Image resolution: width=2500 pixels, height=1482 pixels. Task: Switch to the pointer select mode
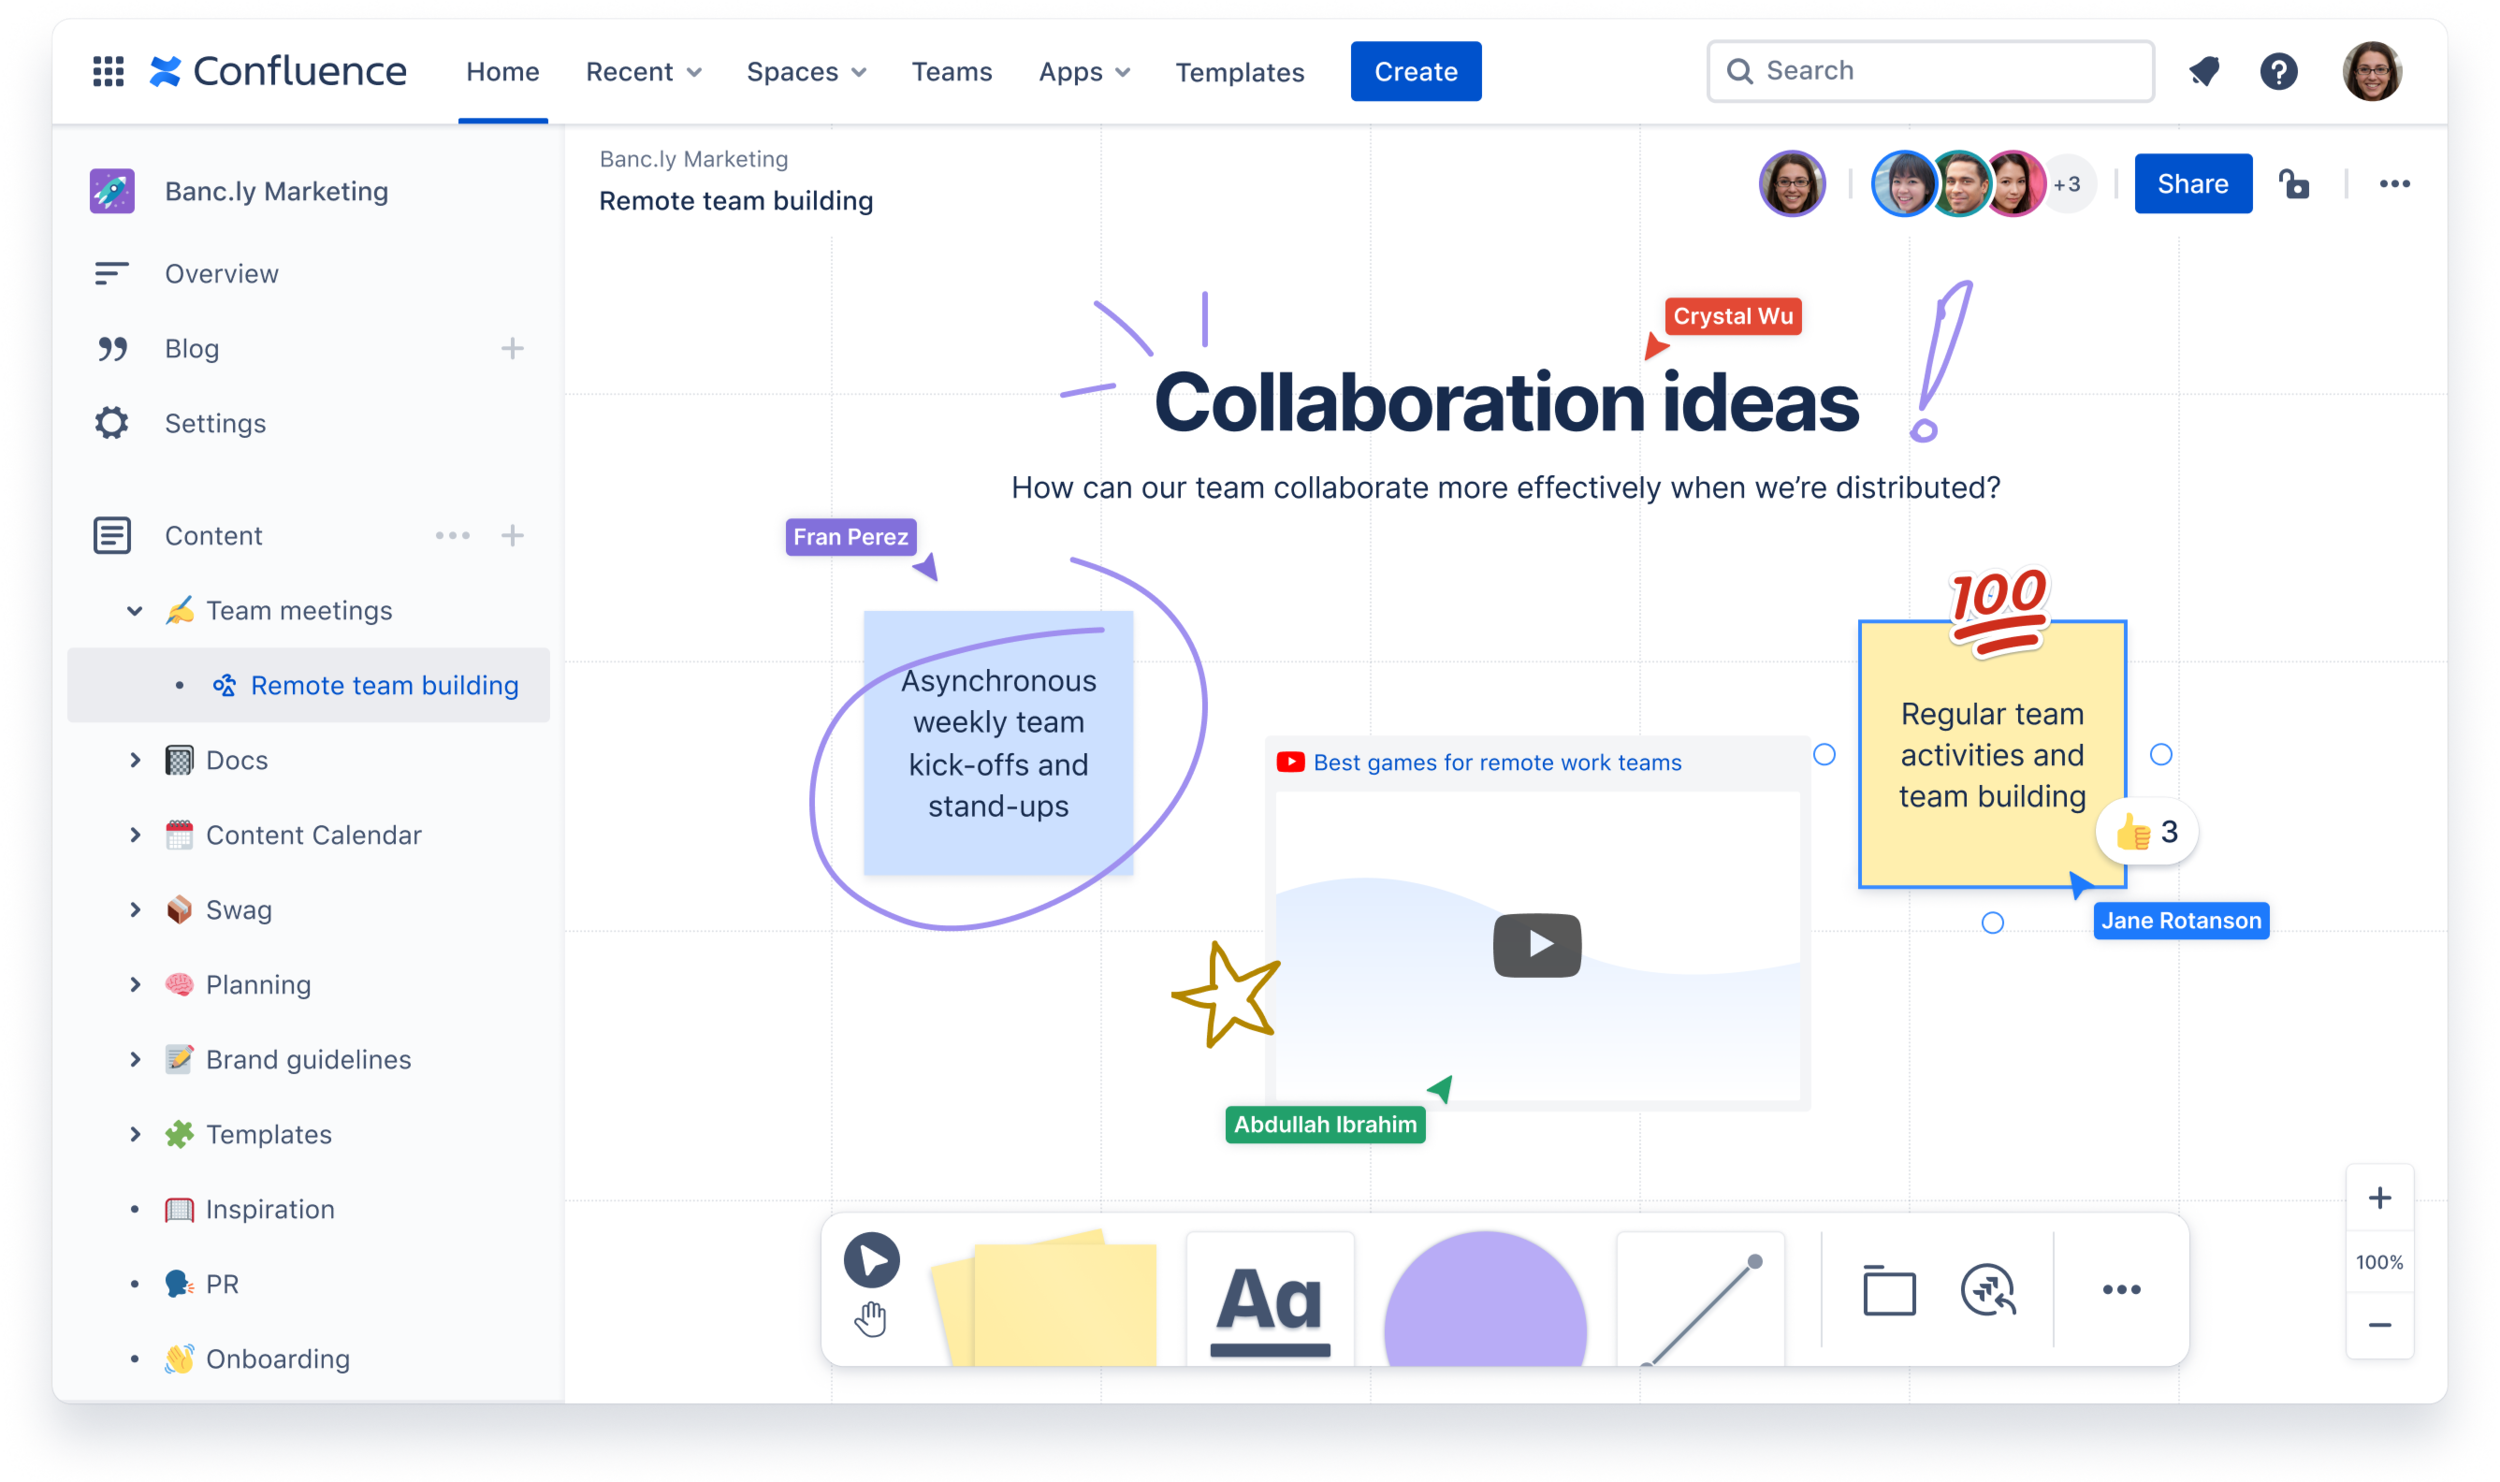871,1260
